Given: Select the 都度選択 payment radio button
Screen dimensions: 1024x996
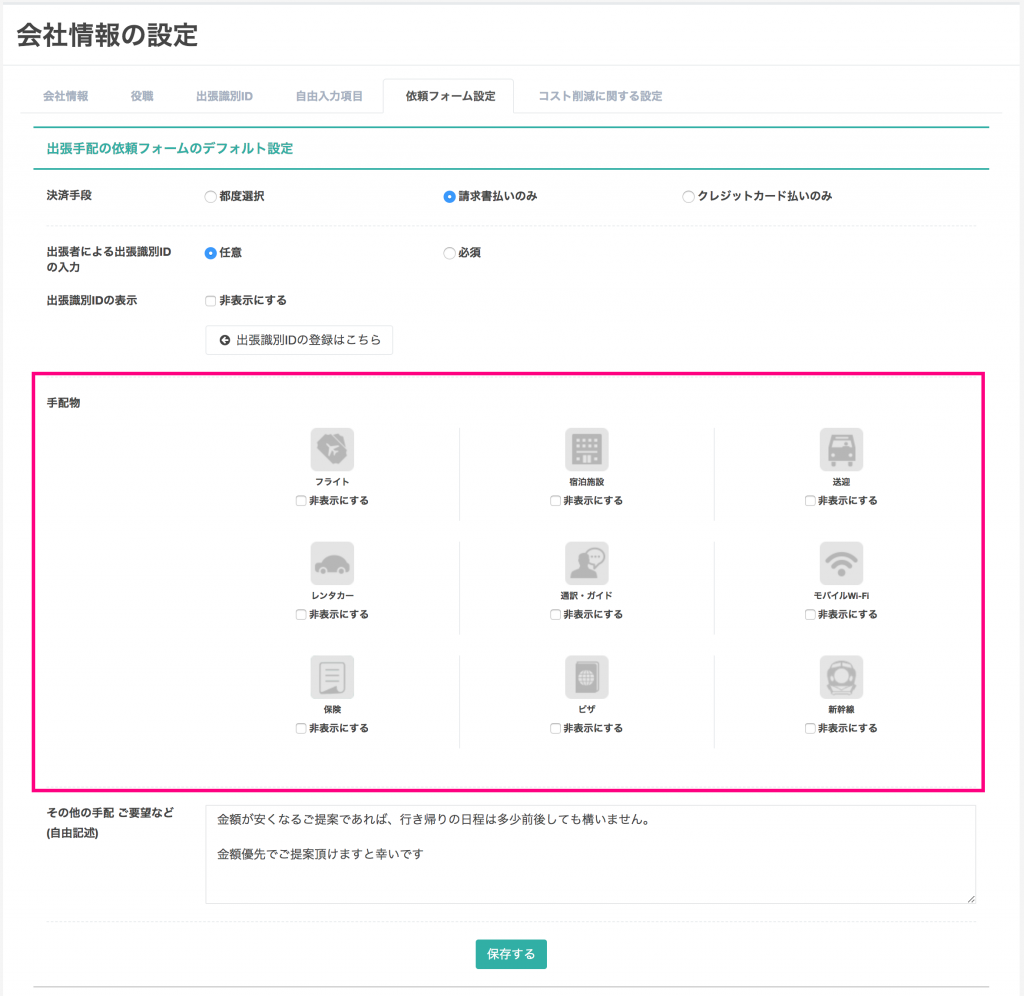Looking at the screenshot, I should coord(211,197).
